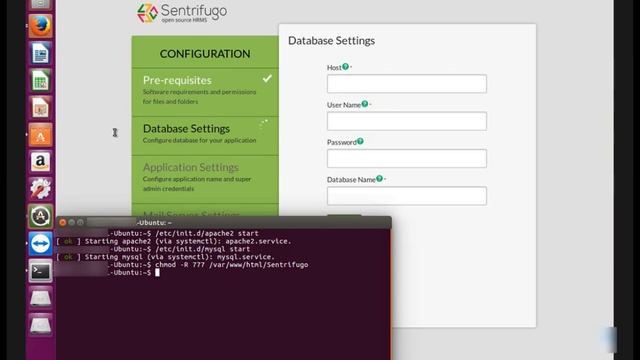
Task: Open Ubuntu Software Center icon
Action: [x=40, y=135]
